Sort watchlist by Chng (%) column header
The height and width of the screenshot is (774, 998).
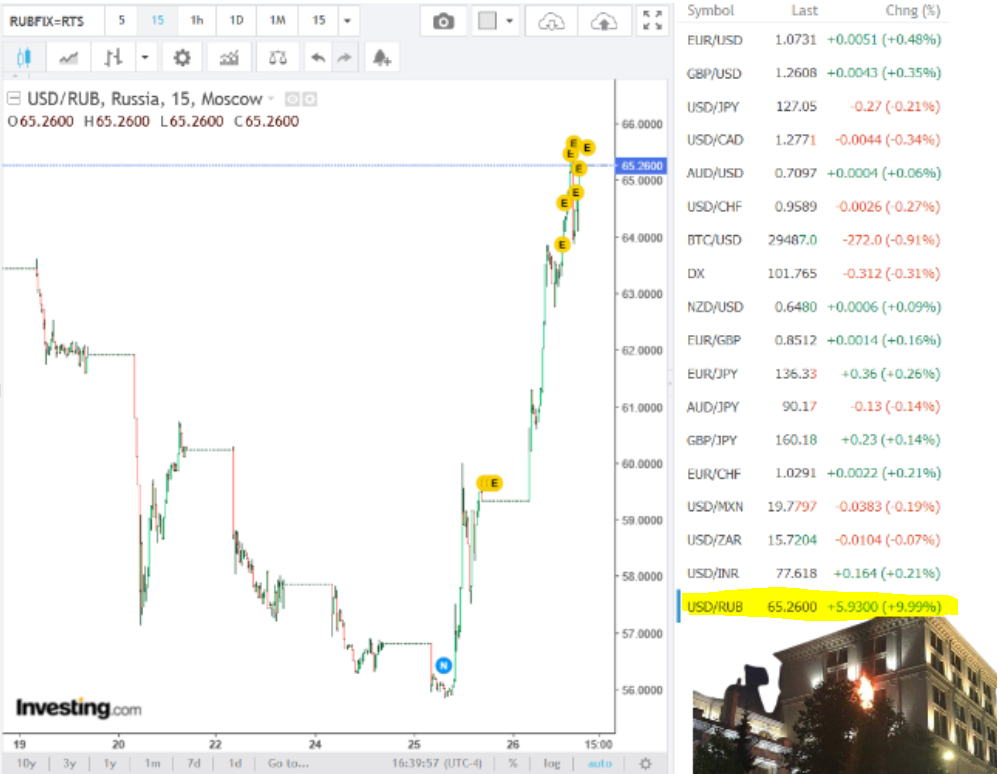[x=912, y=10]
